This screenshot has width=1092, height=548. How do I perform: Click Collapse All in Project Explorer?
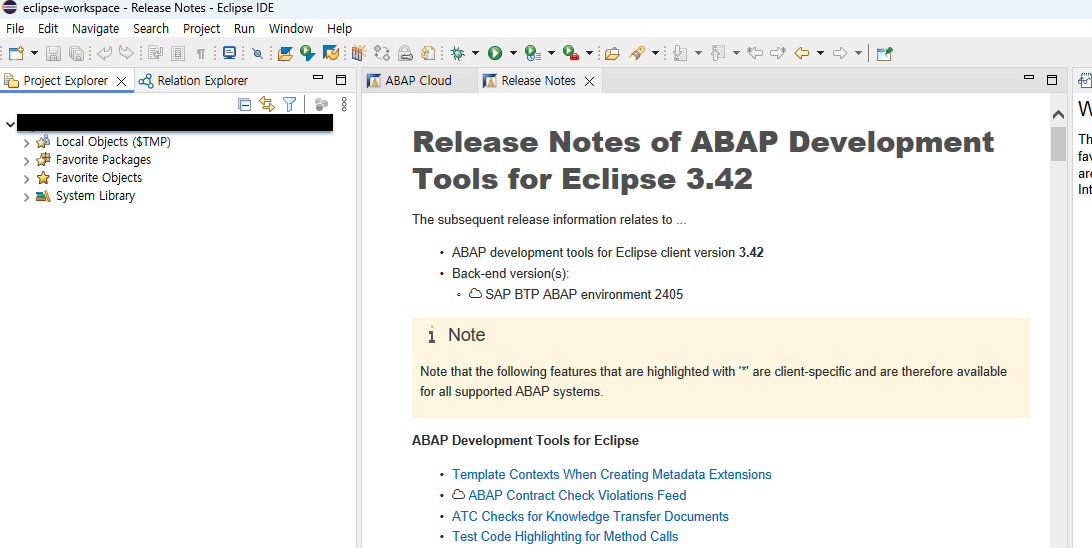point(244,104)
